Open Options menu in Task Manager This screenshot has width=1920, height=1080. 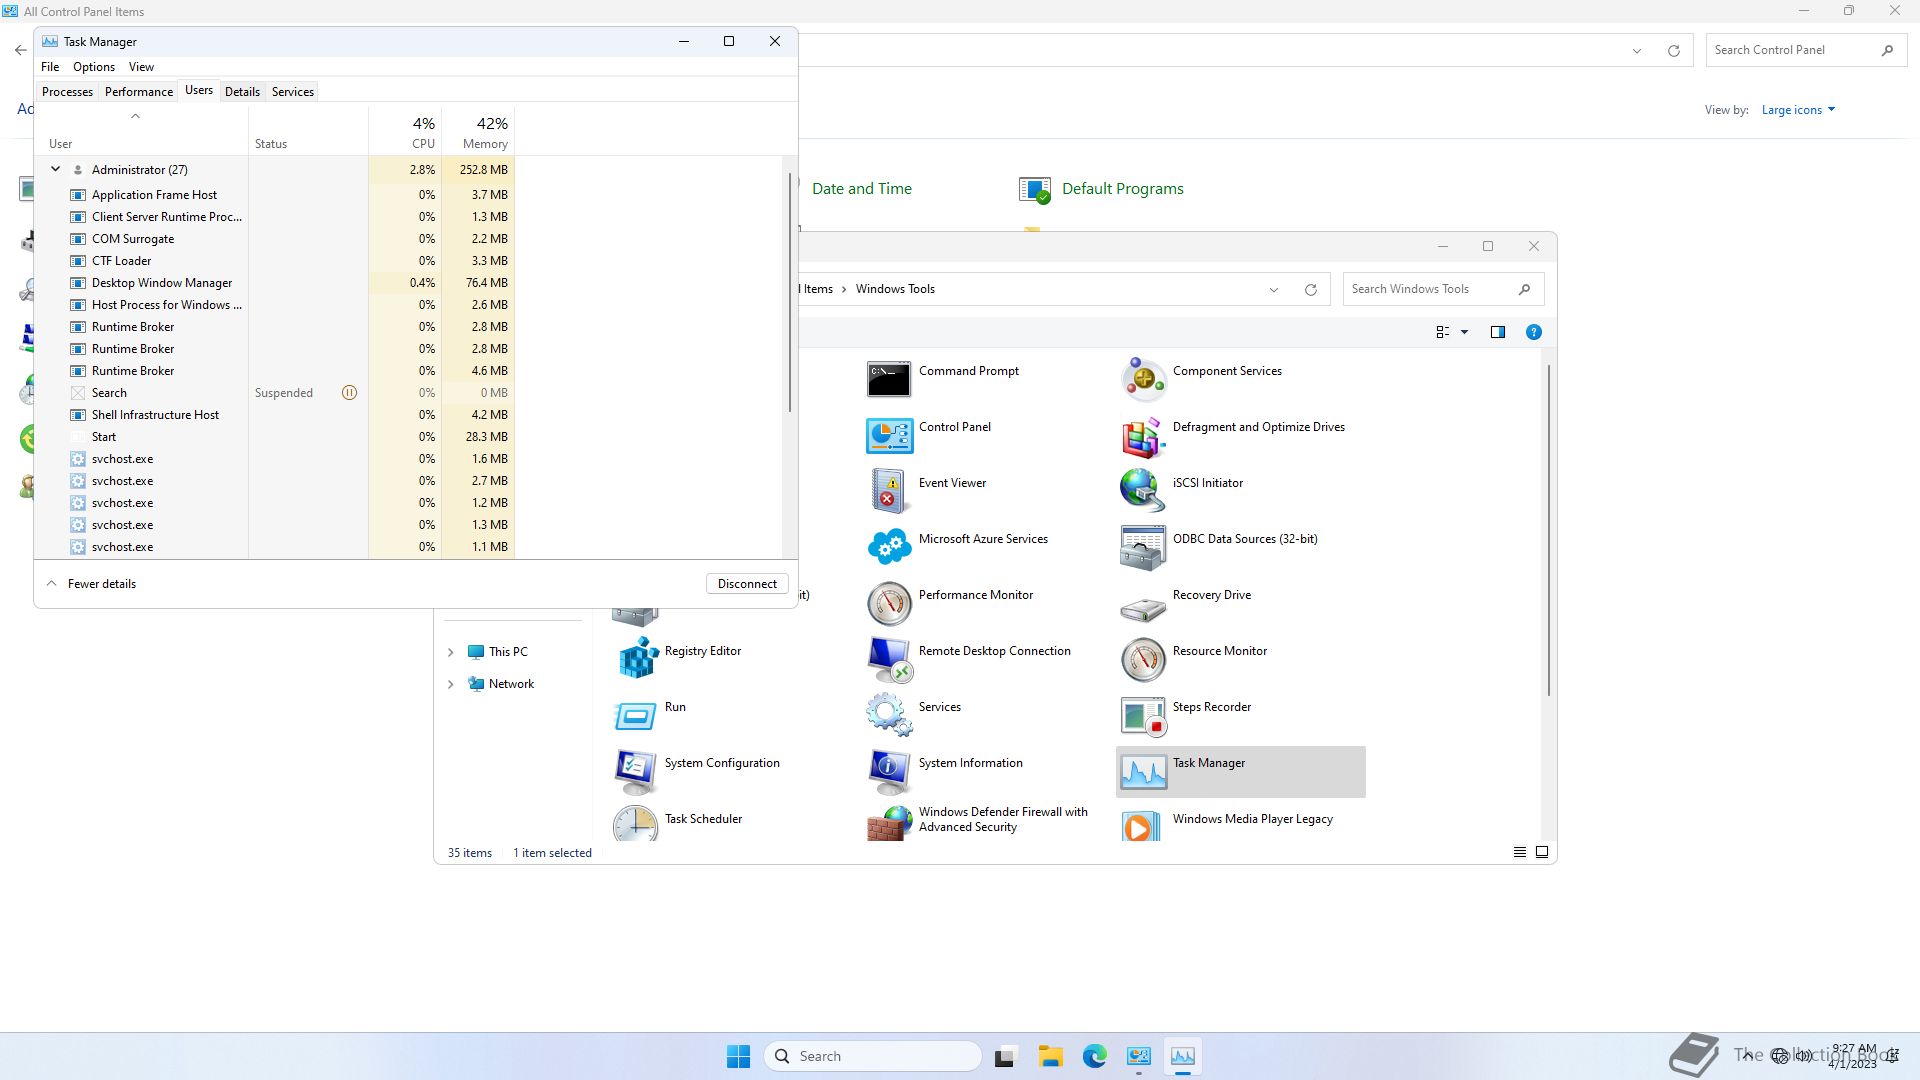[x=94, y=67]
